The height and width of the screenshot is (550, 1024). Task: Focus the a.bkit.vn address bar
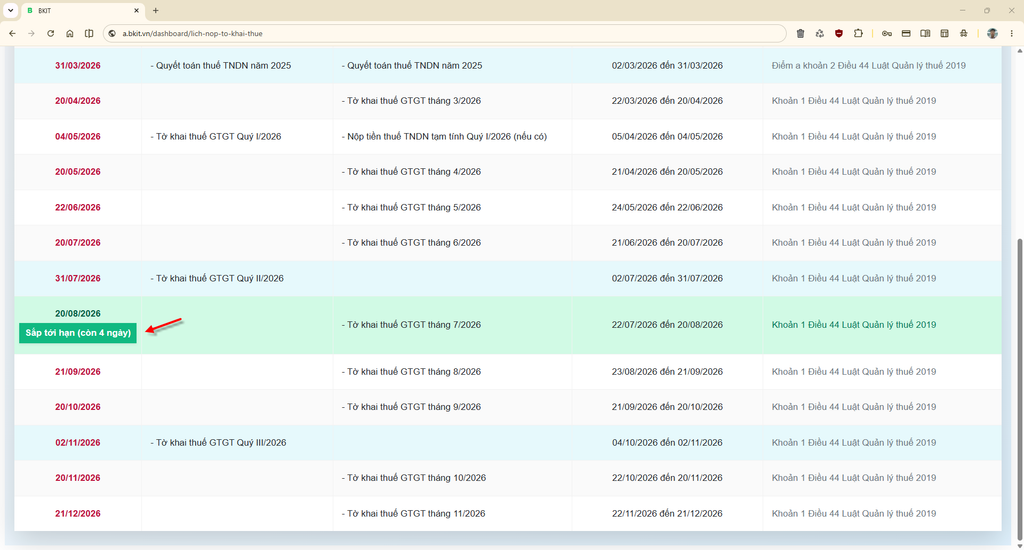444,33
